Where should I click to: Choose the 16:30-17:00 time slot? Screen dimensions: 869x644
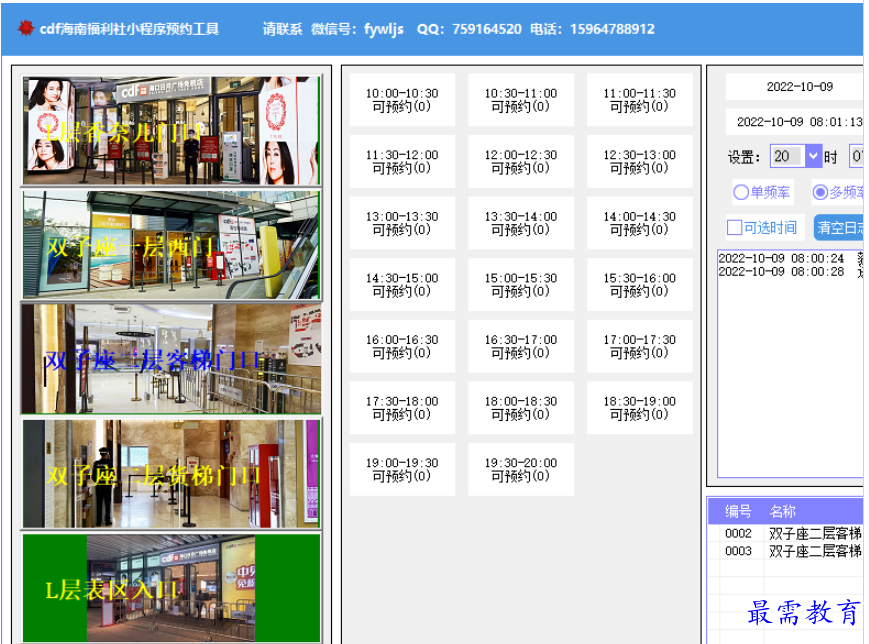520,346
